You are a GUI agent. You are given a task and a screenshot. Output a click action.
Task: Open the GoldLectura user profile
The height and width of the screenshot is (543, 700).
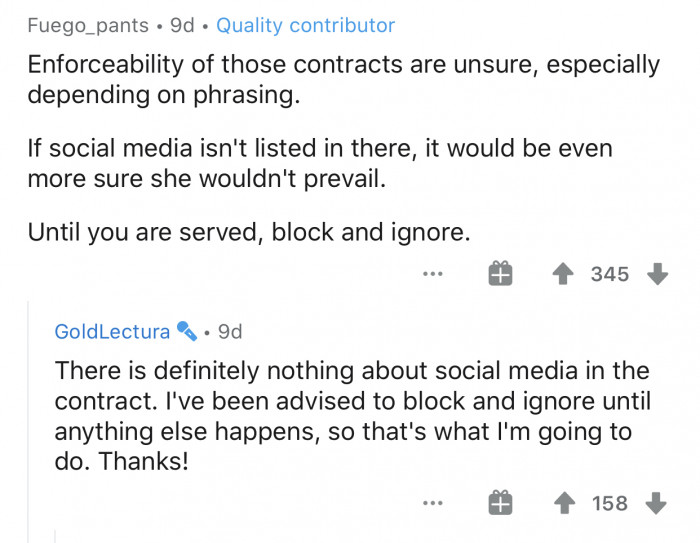click(112, 331)
